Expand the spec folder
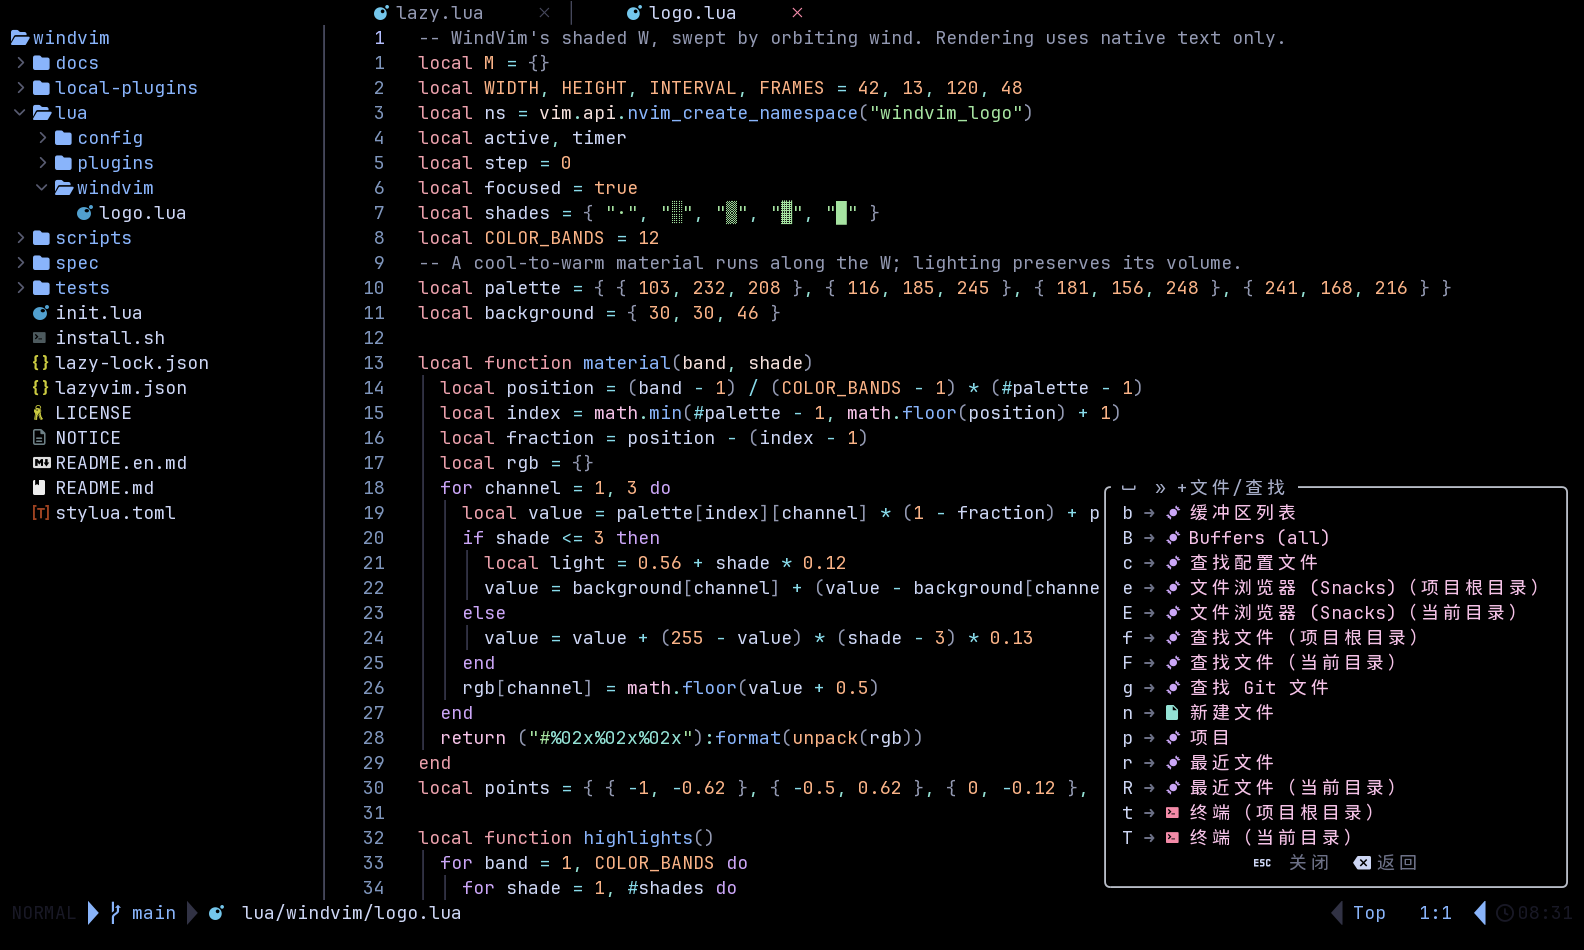This screenshot has height=950, width=1584. [x=21, y=263]
